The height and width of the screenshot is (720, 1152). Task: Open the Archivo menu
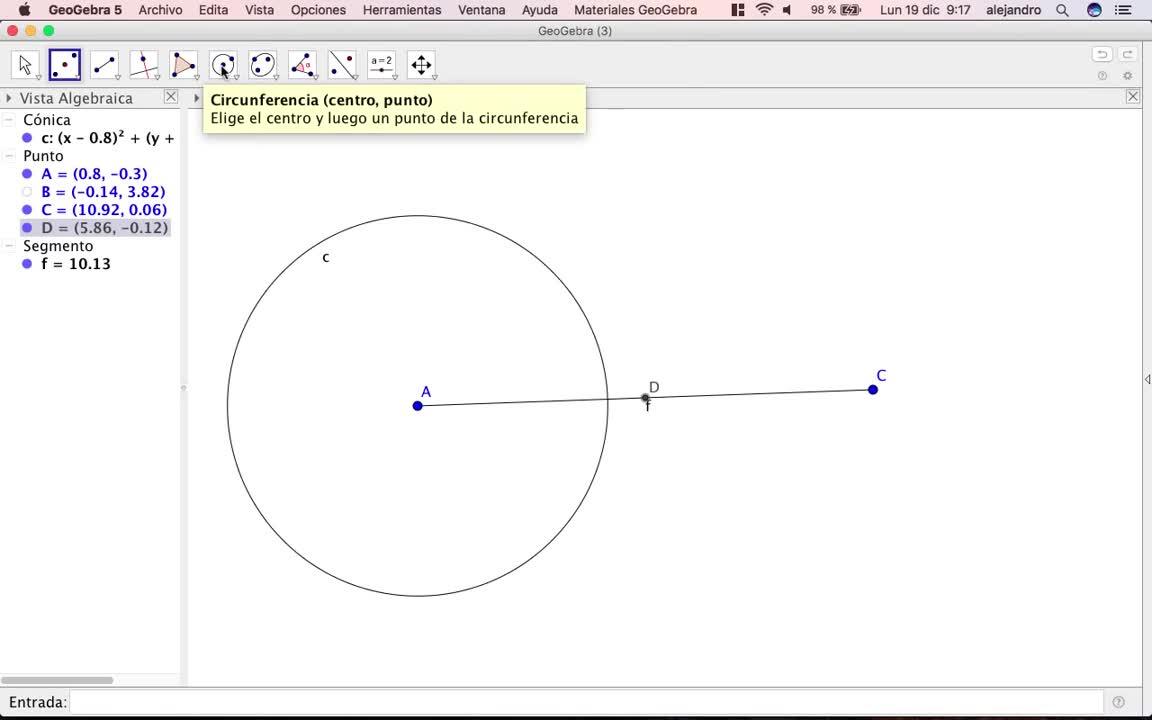pos(160,10)
